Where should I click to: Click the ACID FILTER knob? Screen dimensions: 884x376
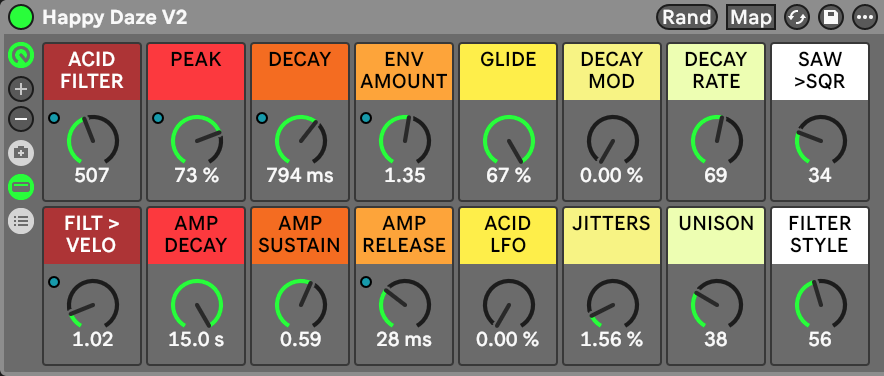(x=92, y=140)
